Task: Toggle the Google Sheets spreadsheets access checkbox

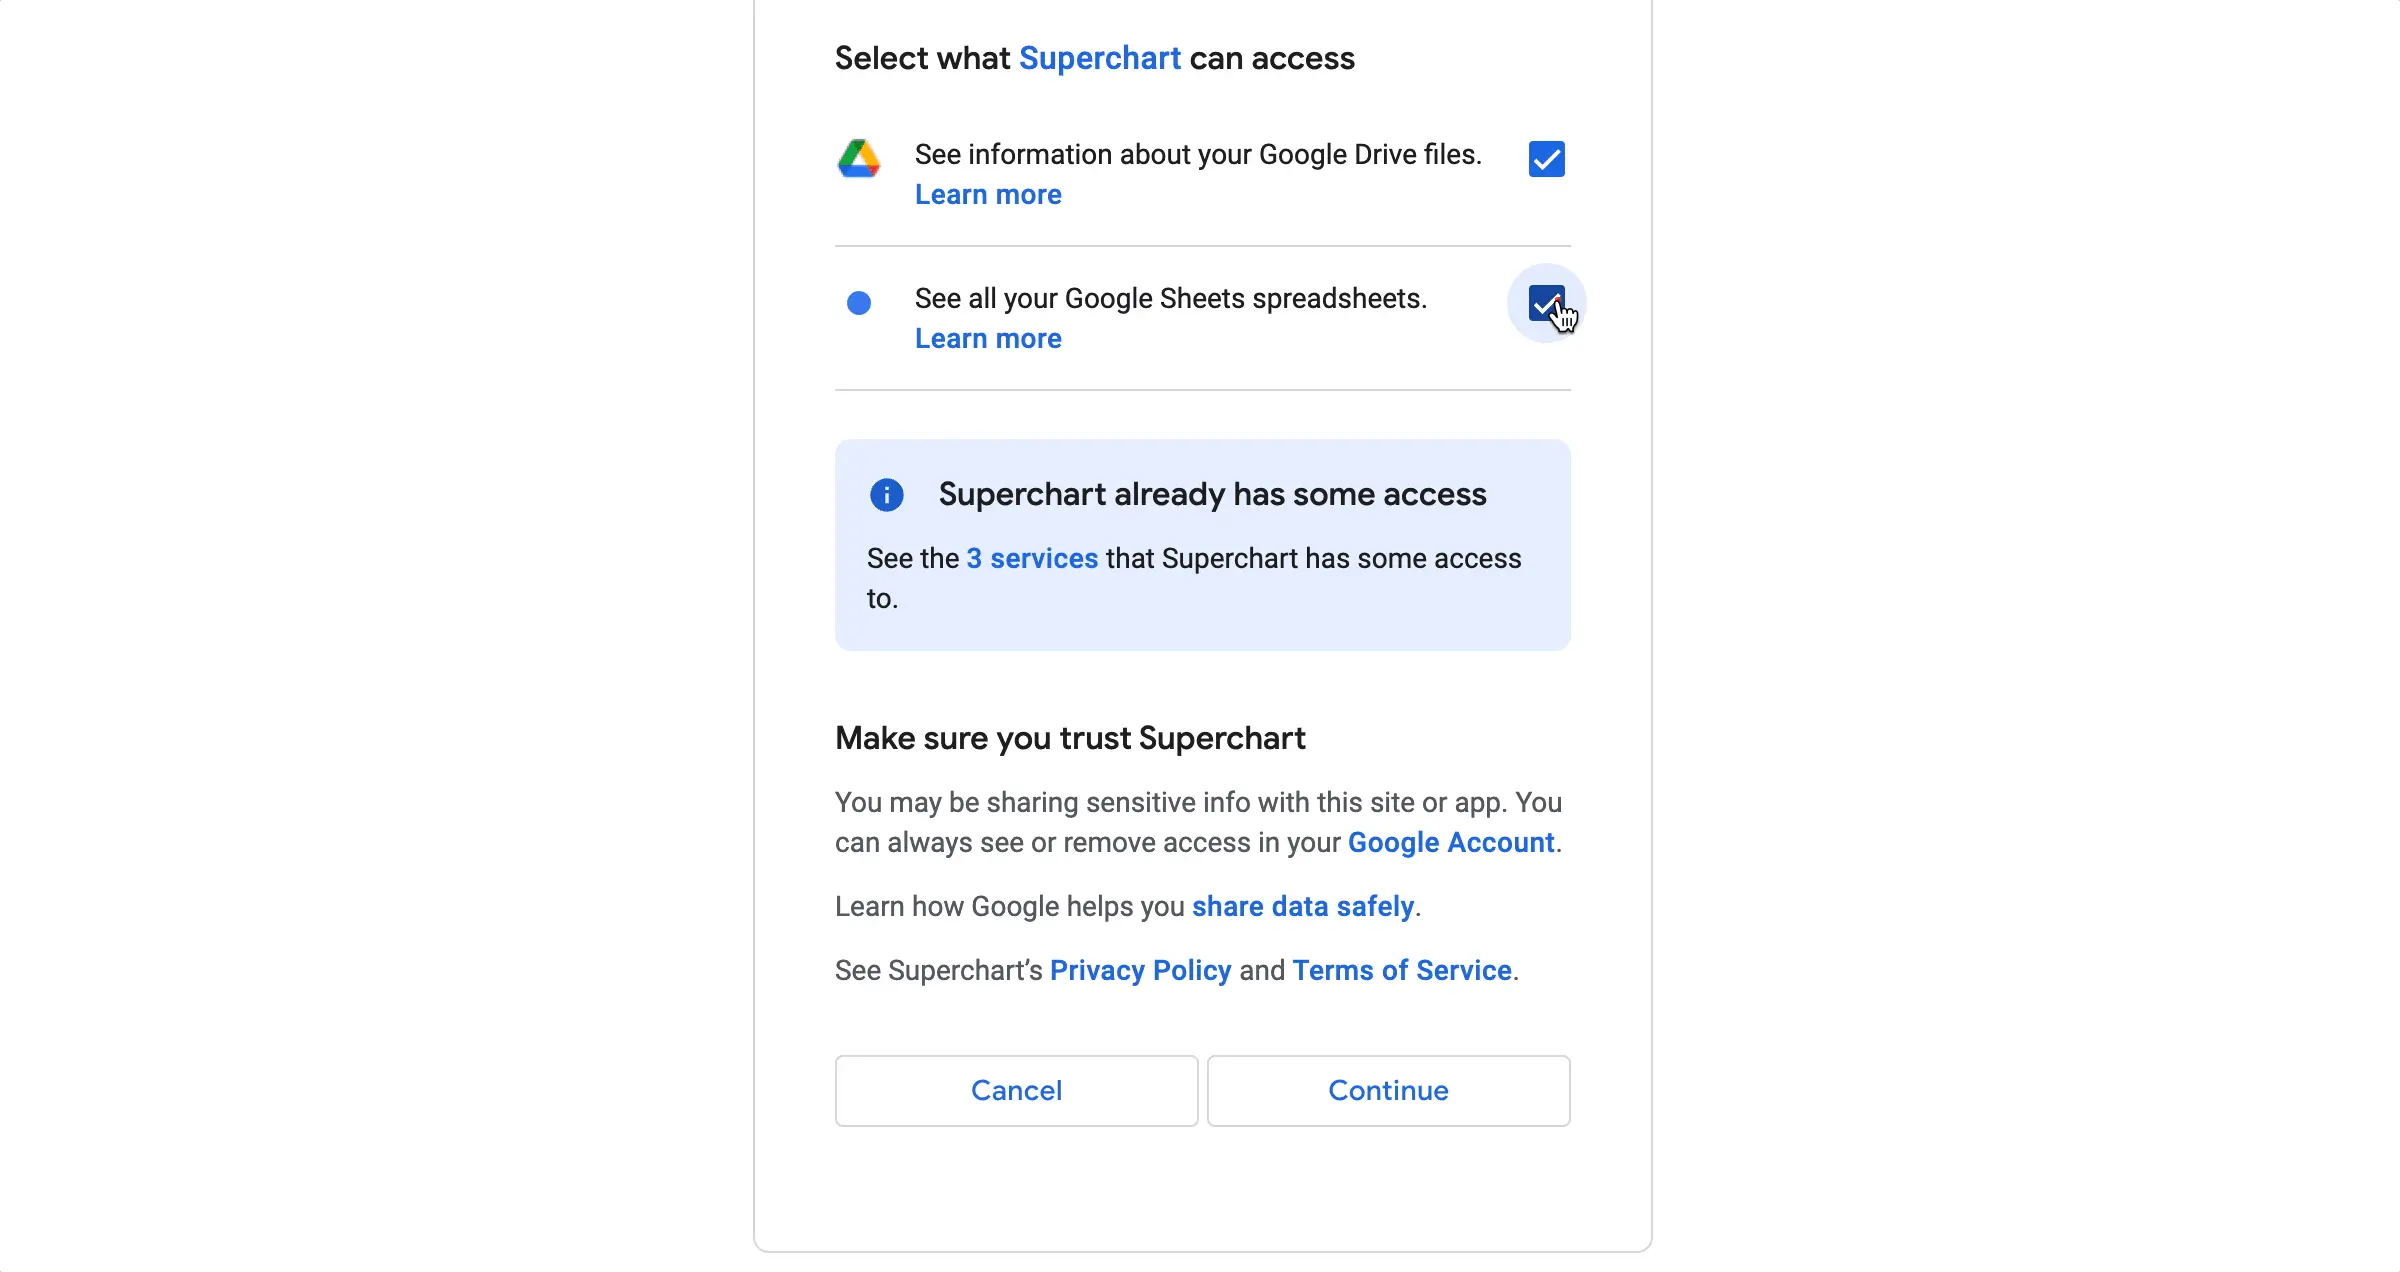Action: (x=1547, y=303)
